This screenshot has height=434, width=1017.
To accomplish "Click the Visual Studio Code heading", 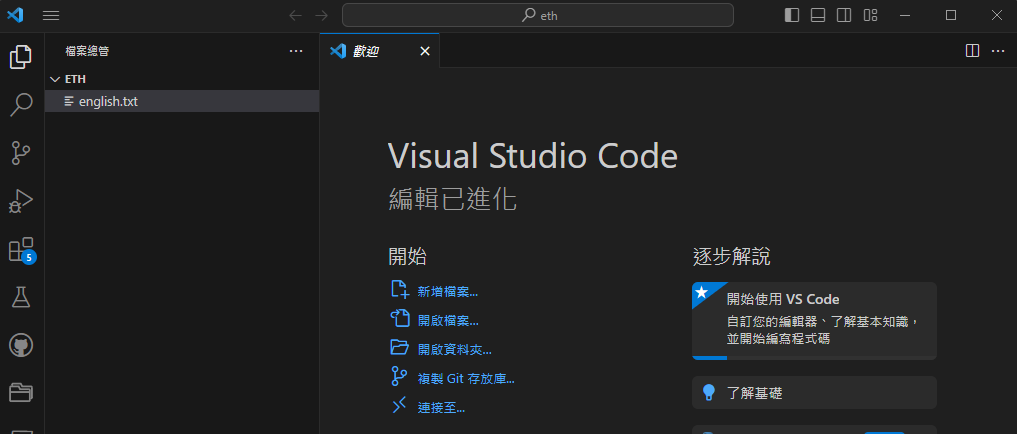I will 532,156.
